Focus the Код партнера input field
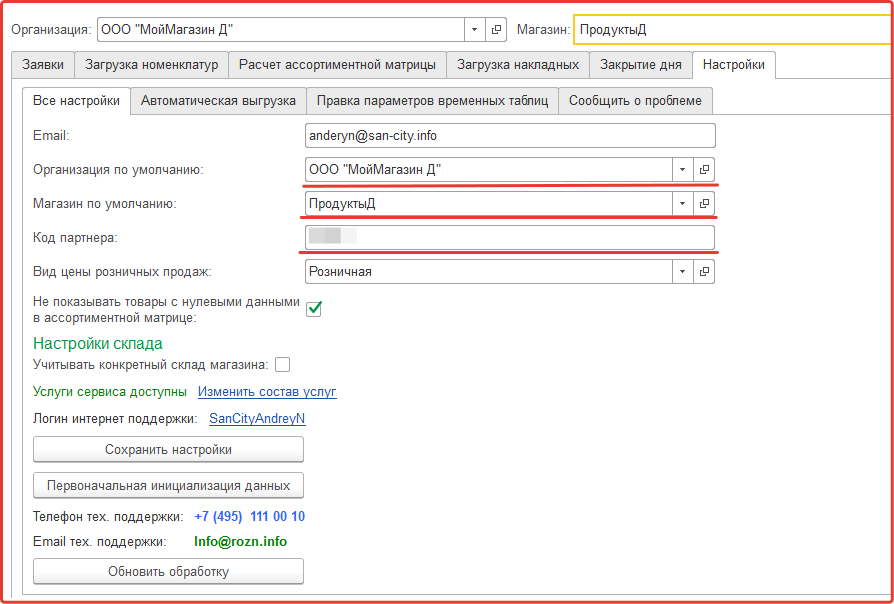894x604 pixels. pyautogui.click(x=510, y=237)
